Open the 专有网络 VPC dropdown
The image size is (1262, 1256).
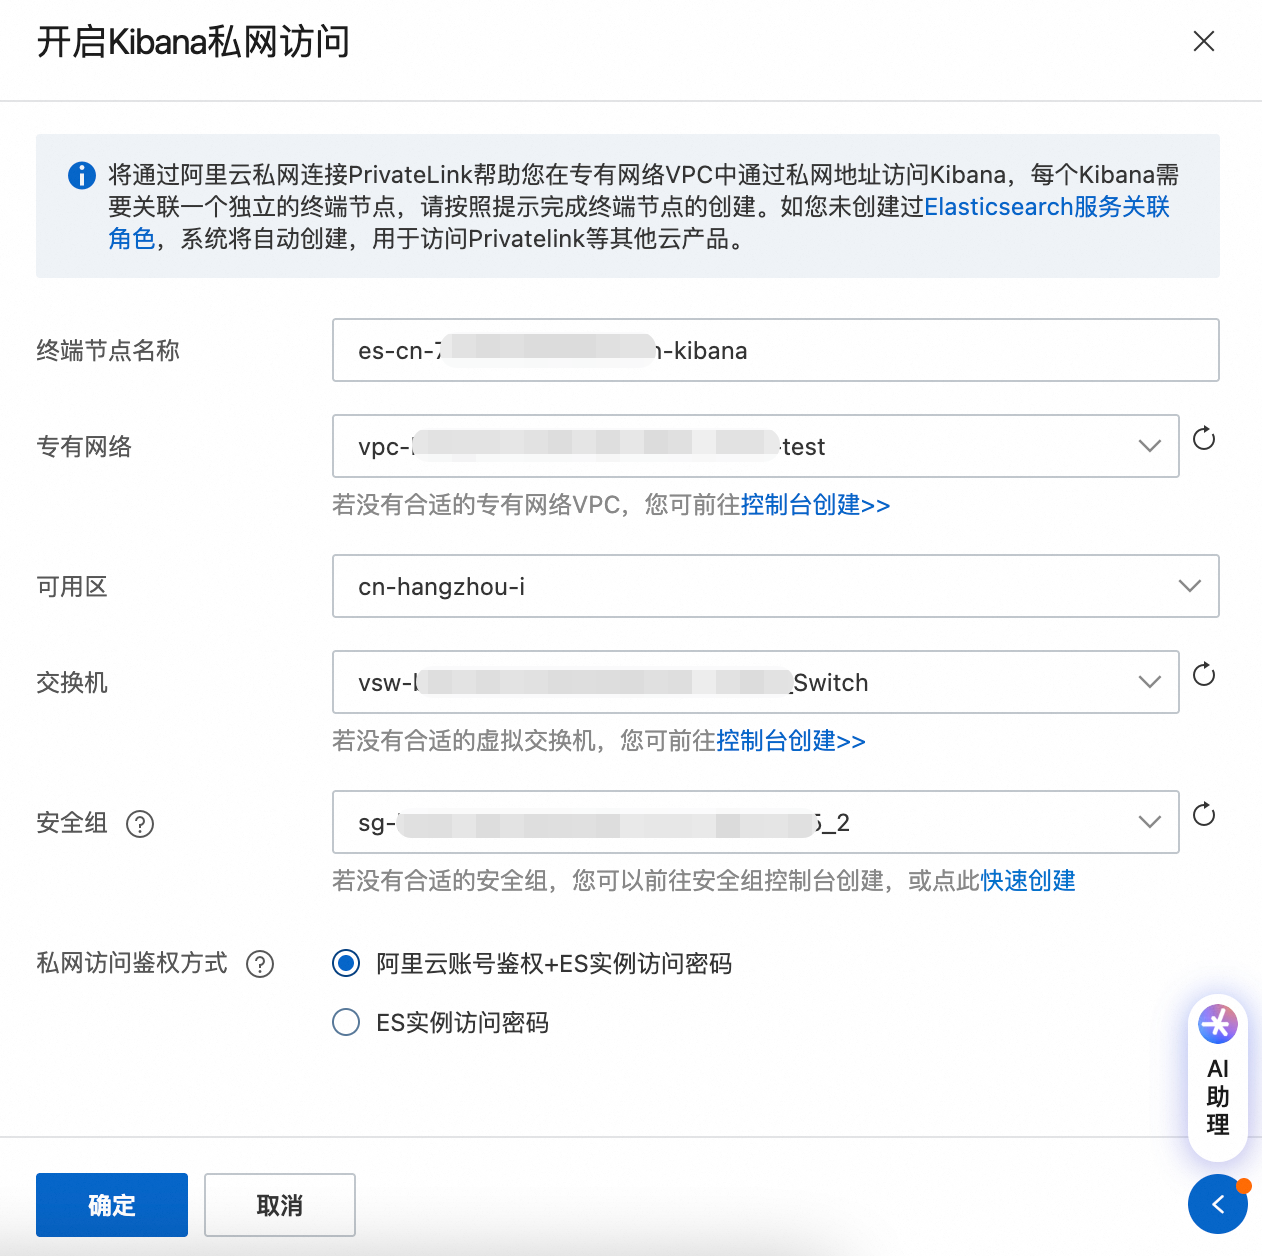(x=756, y=446)
